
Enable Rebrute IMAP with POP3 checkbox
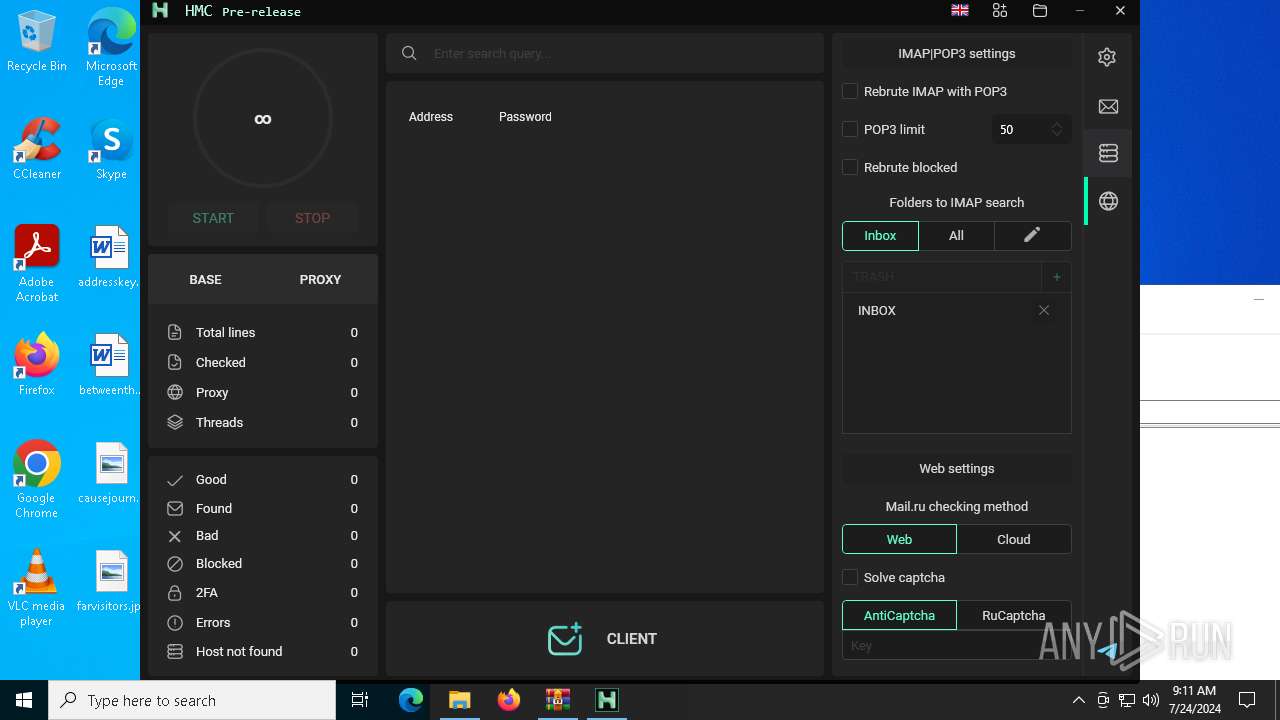pos(850,91)
